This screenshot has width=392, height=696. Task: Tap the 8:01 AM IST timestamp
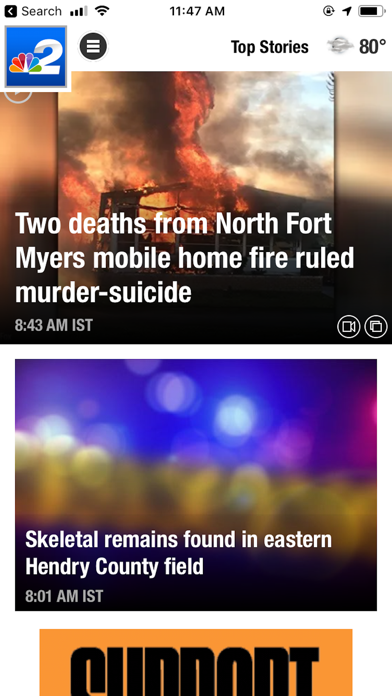[x=64, y=596]
